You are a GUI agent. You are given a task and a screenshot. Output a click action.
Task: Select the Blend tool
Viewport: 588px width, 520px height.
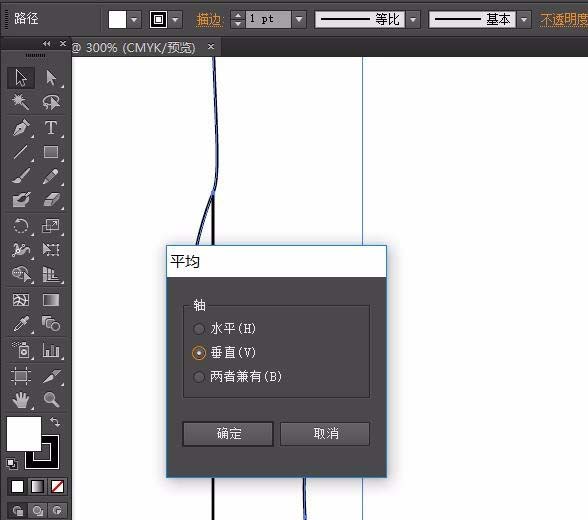coord(51,324)
